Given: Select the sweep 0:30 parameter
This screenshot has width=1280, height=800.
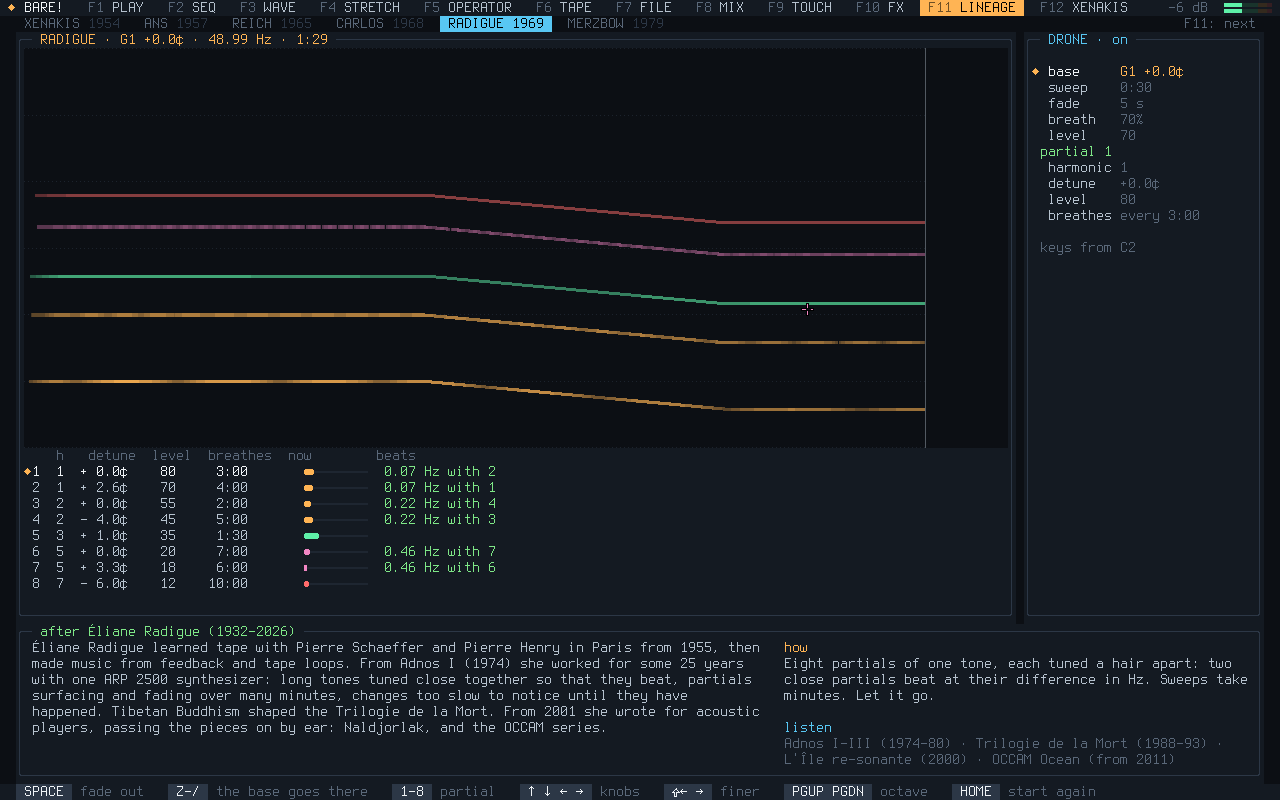Looking at the screenshot, I should [x=1100, y=87].
